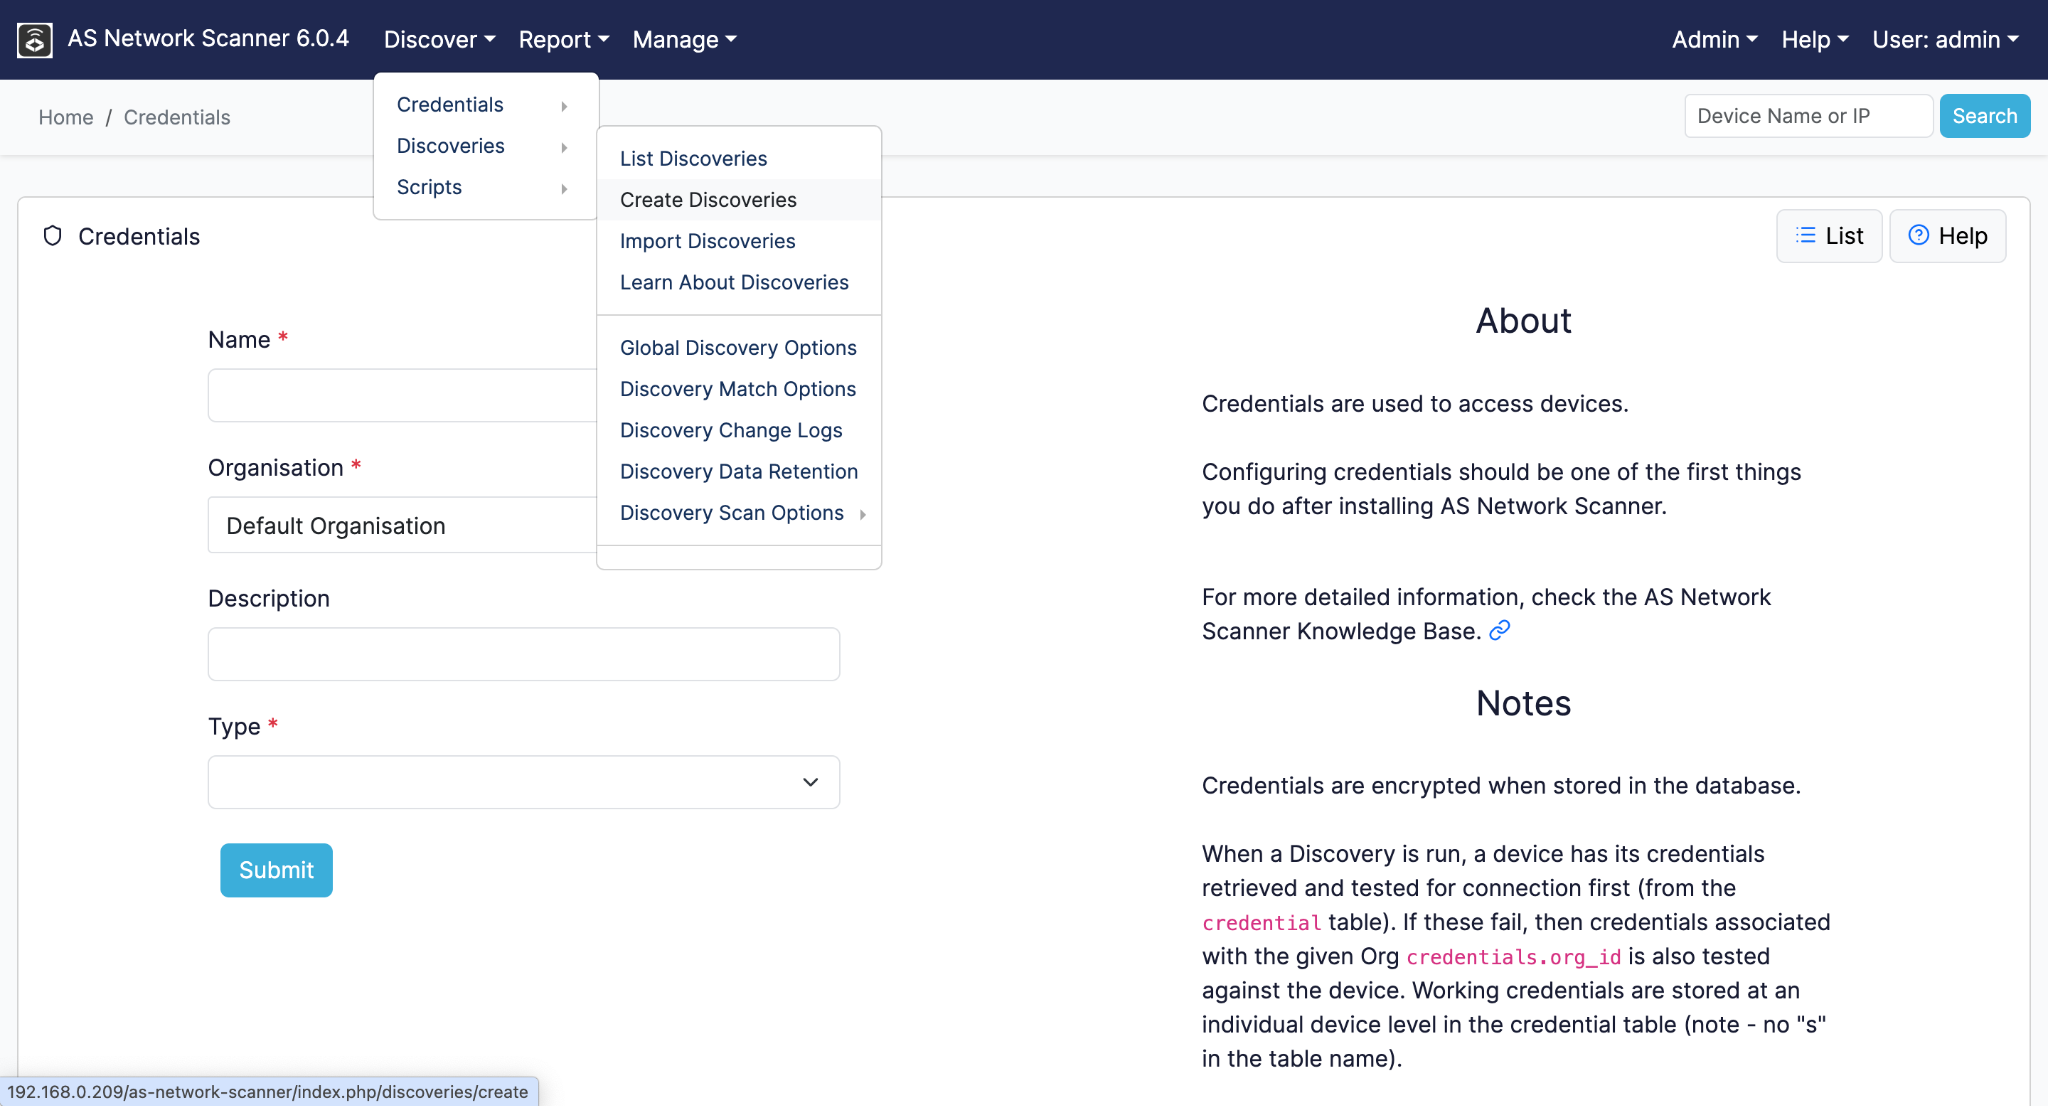This screenshot has width=2048, height=1106.
Task: Open the Manage menu
Action: (685, 40)
